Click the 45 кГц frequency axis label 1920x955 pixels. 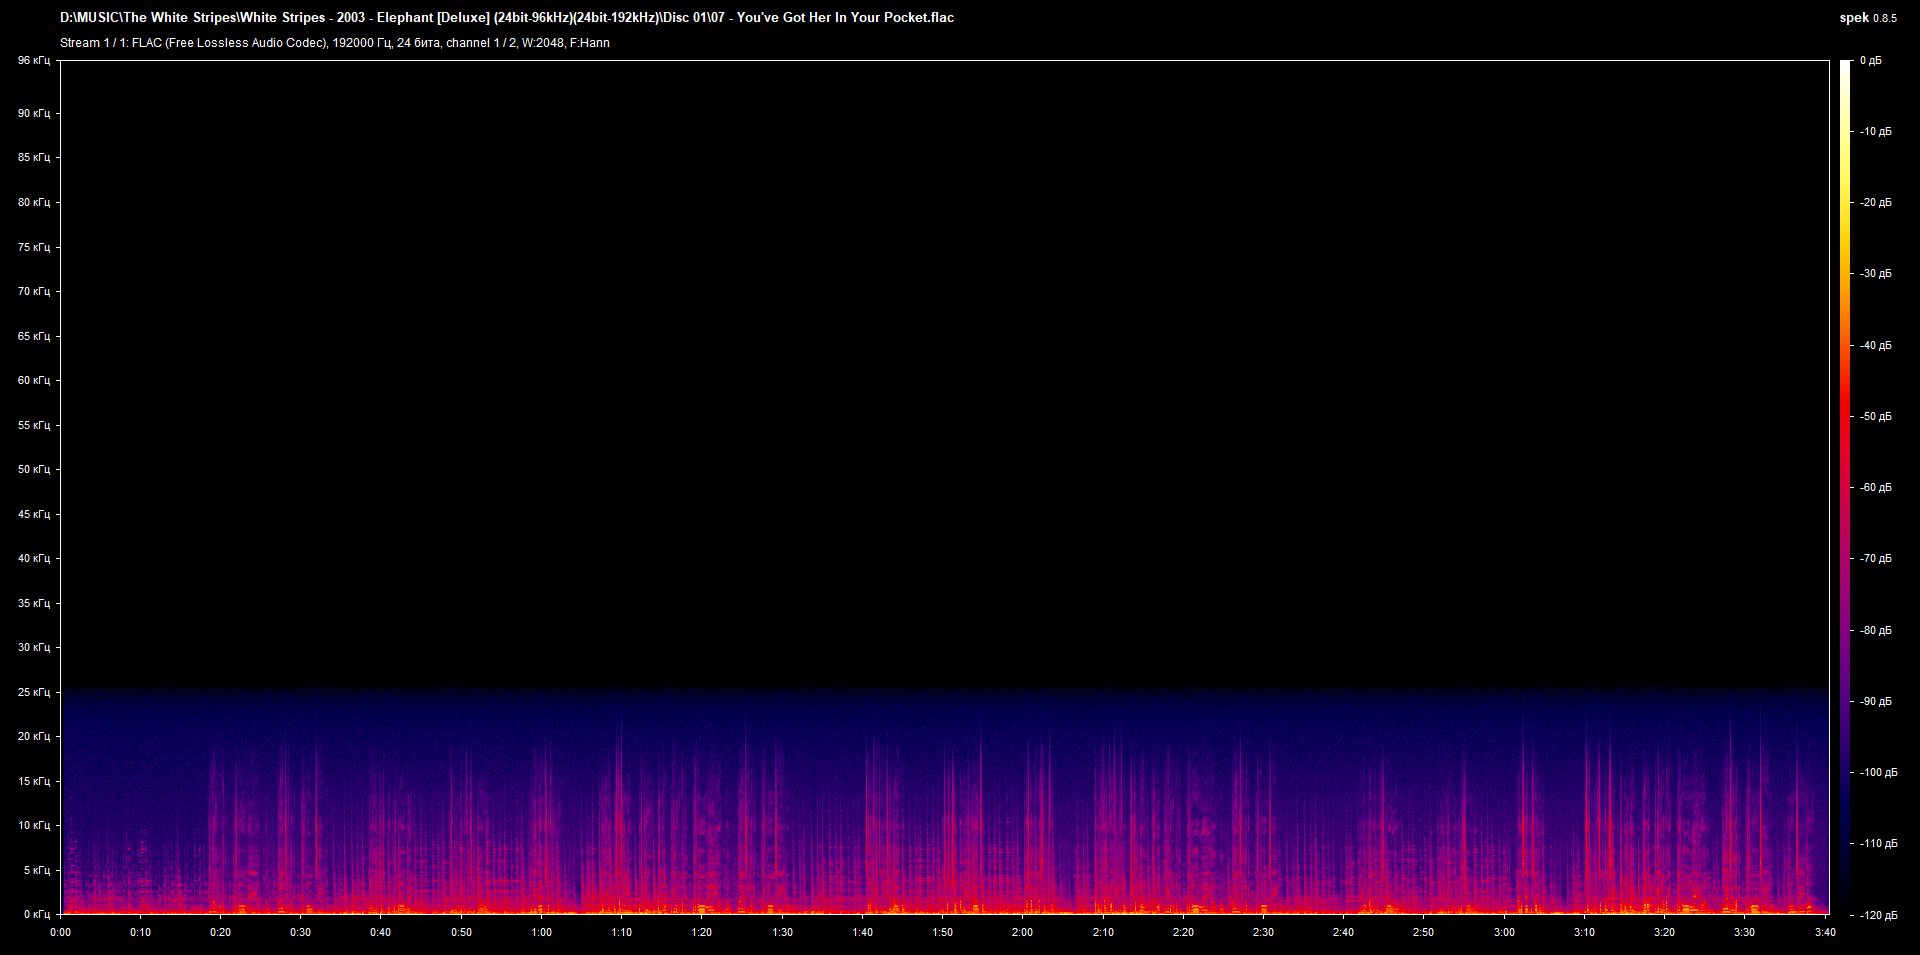(x=34, y=514)
